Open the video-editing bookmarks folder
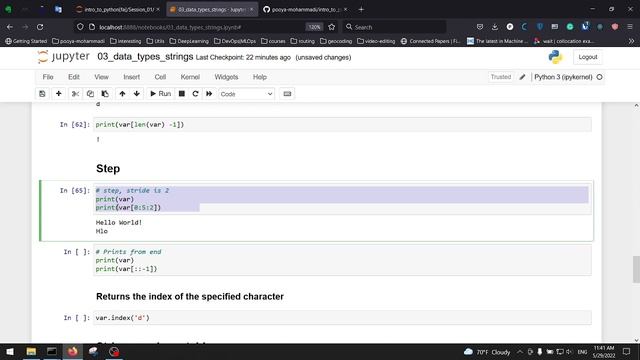Image resolution: width=640 pixels, height=360 pixels. click(376, 41)
